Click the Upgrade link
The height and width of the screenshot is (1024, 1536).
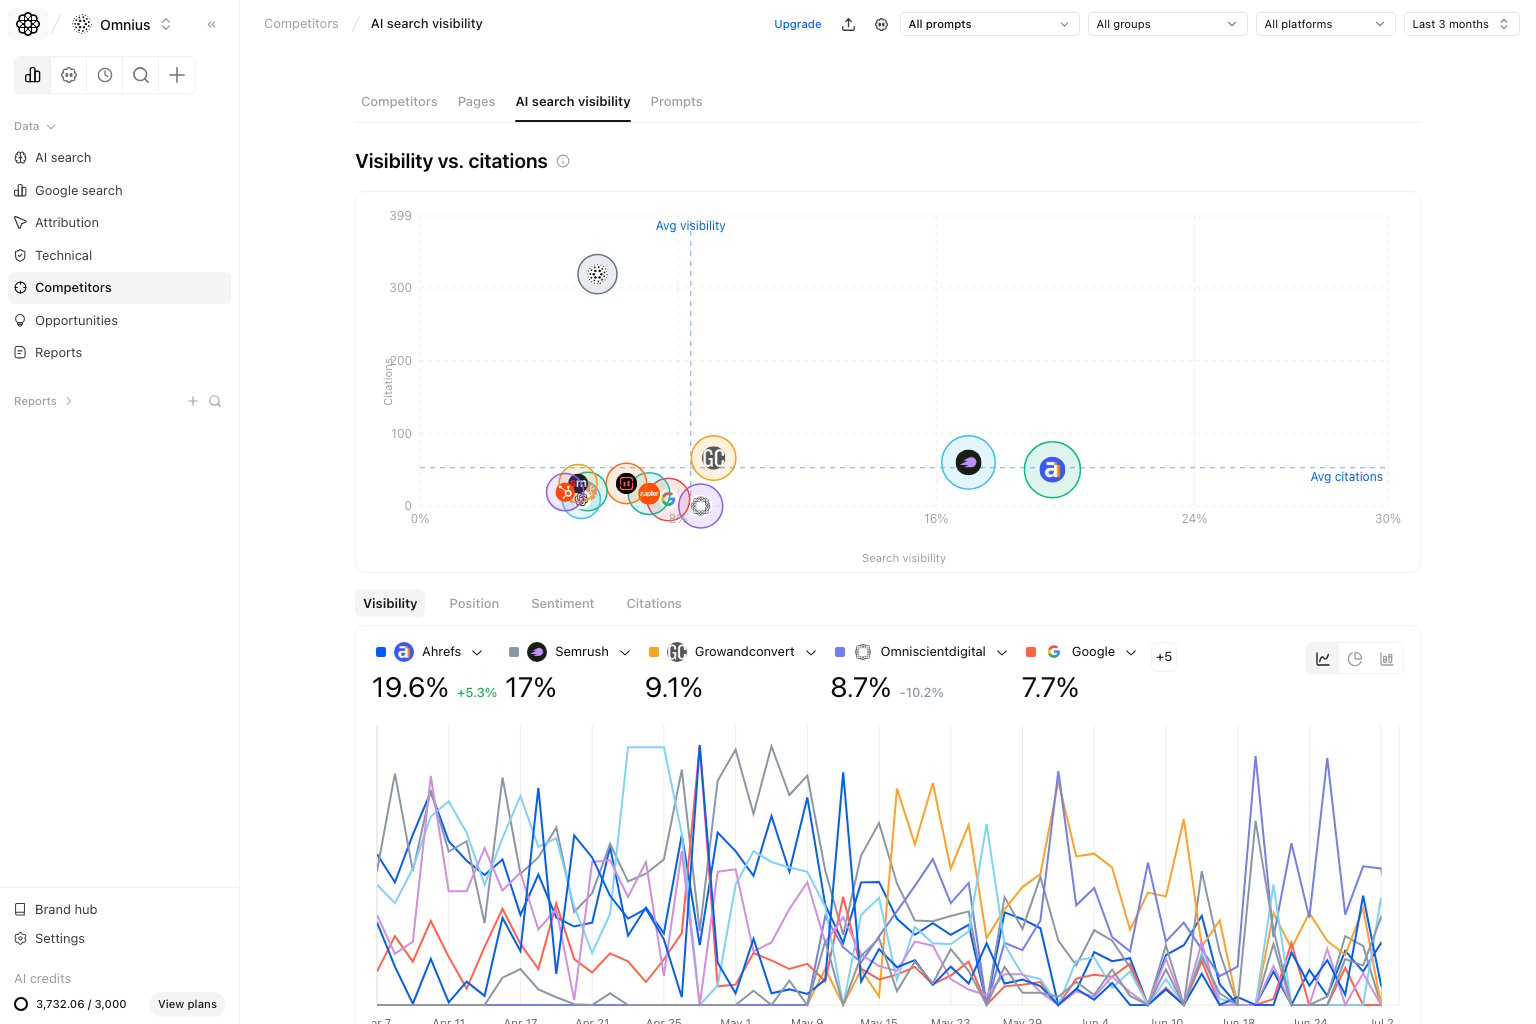(797, 24)
